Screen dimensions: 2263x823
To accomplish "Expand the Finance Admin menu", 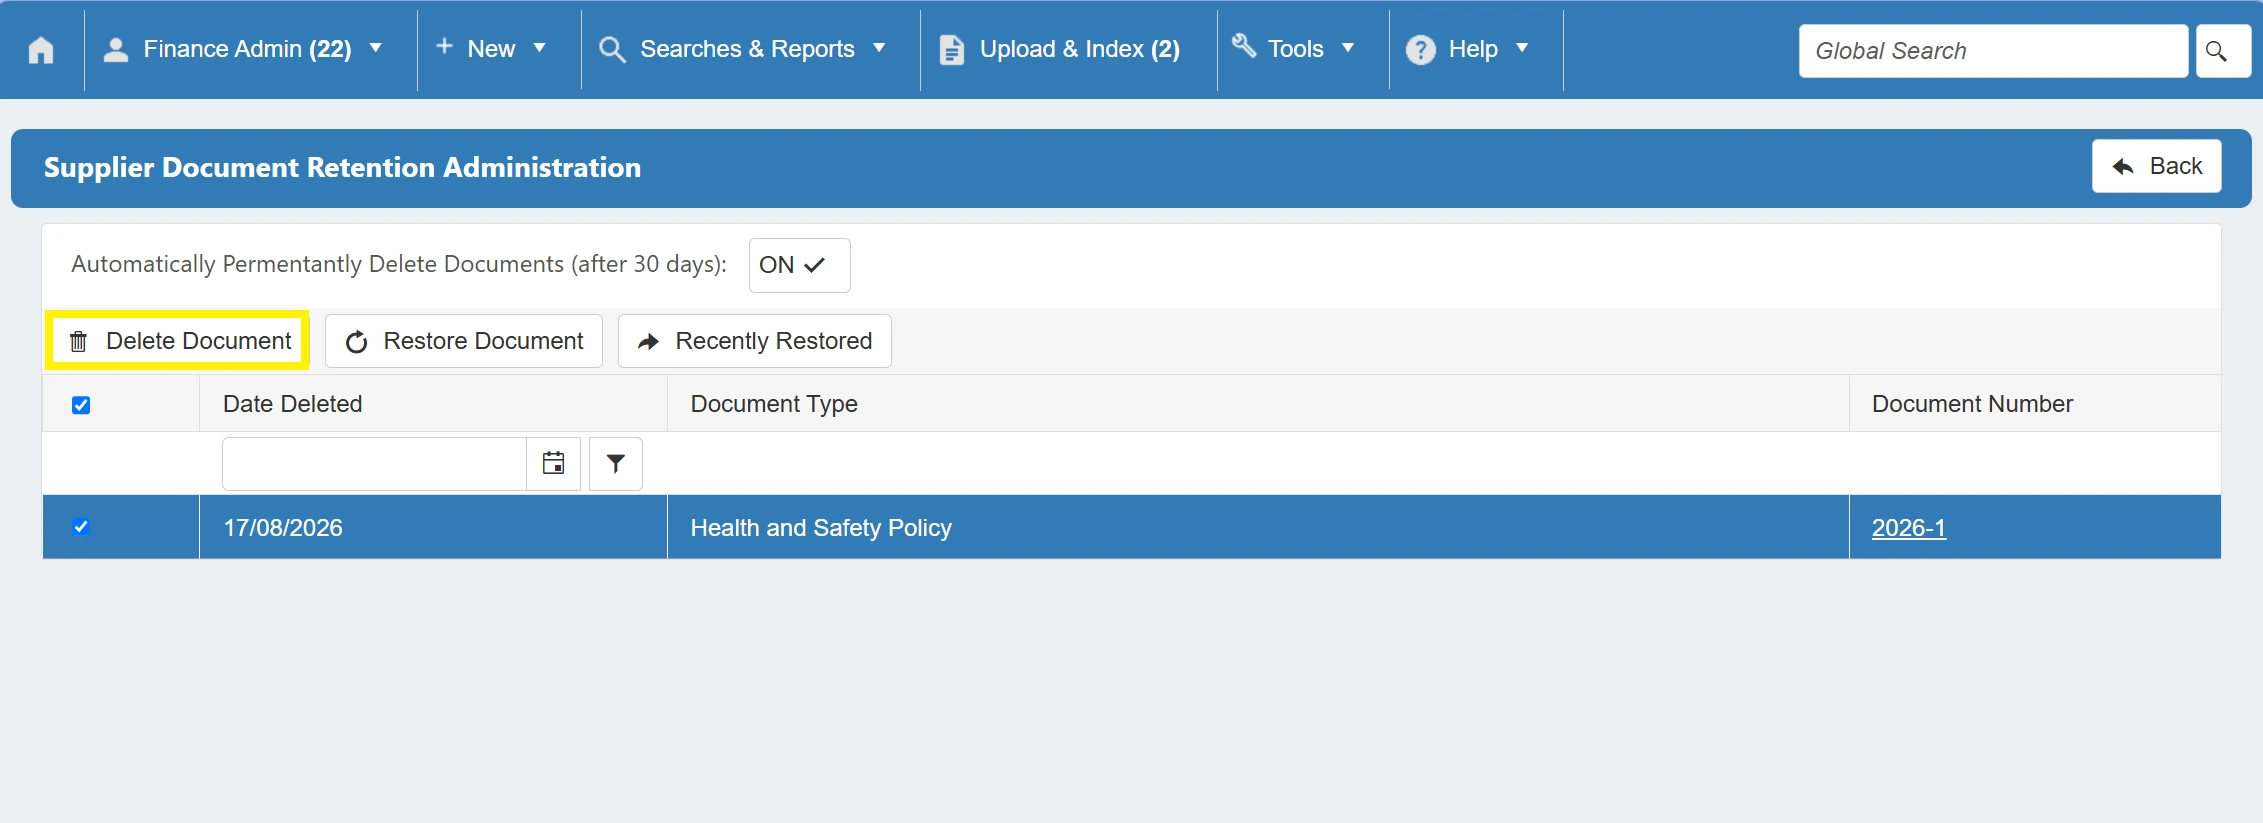I will (243, 49).
